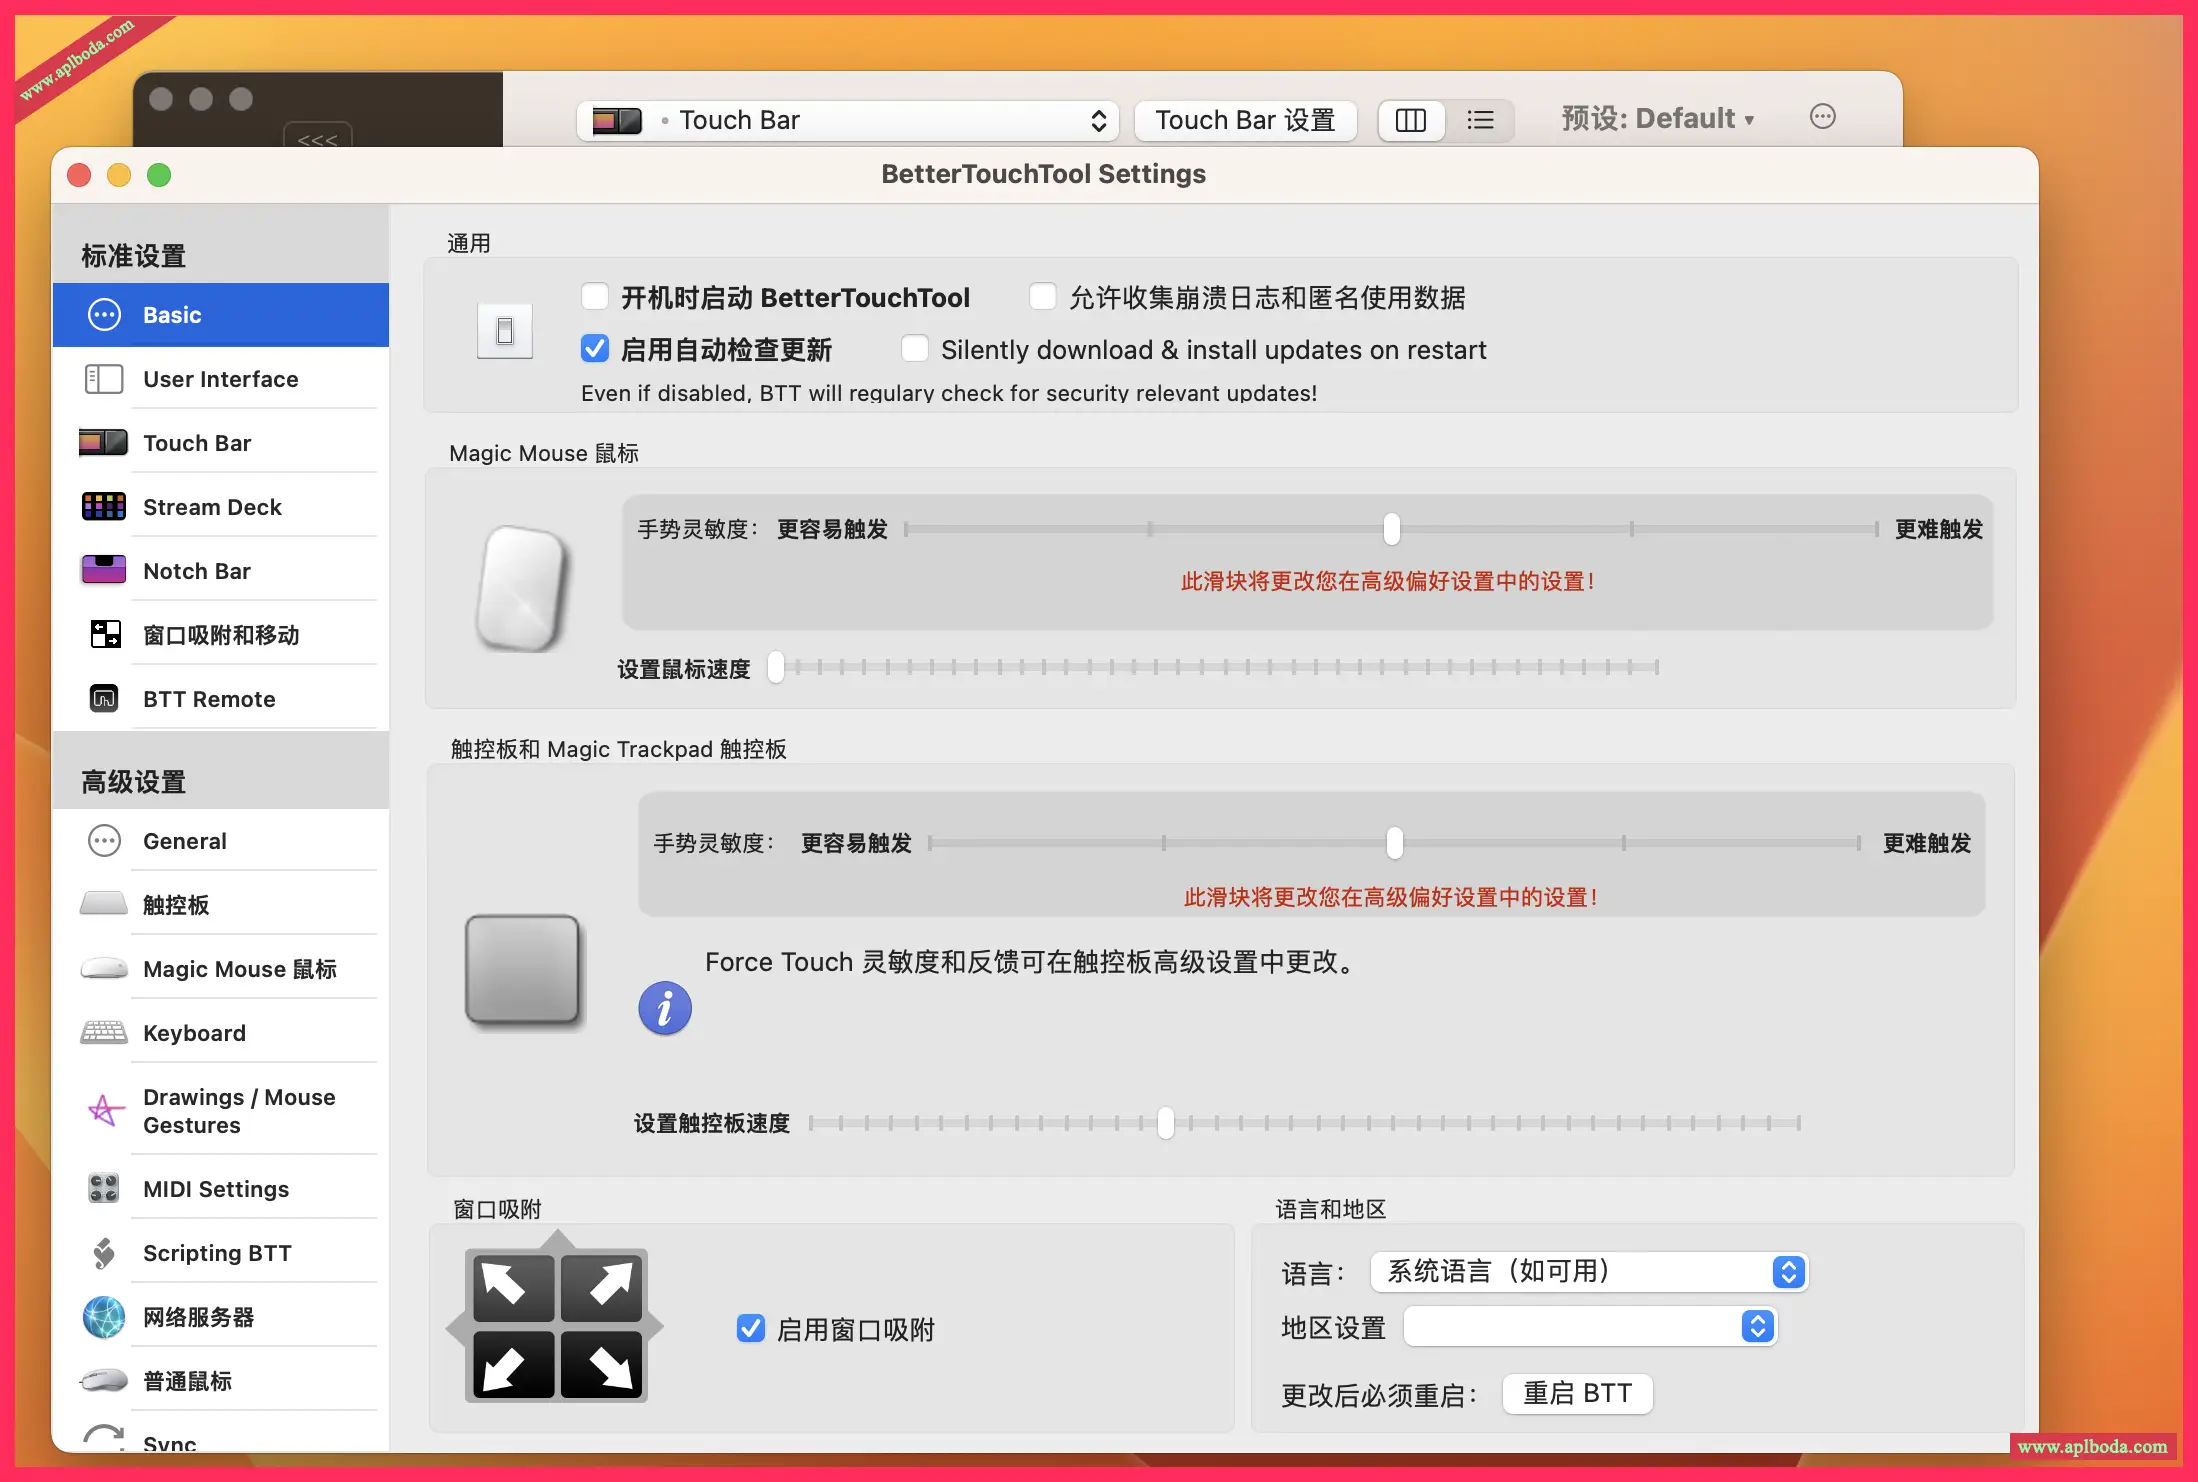Enable launching BetterTouchTool at startup
Viewport: 2198px width, 1482px height.
click(x=595, y=296)
